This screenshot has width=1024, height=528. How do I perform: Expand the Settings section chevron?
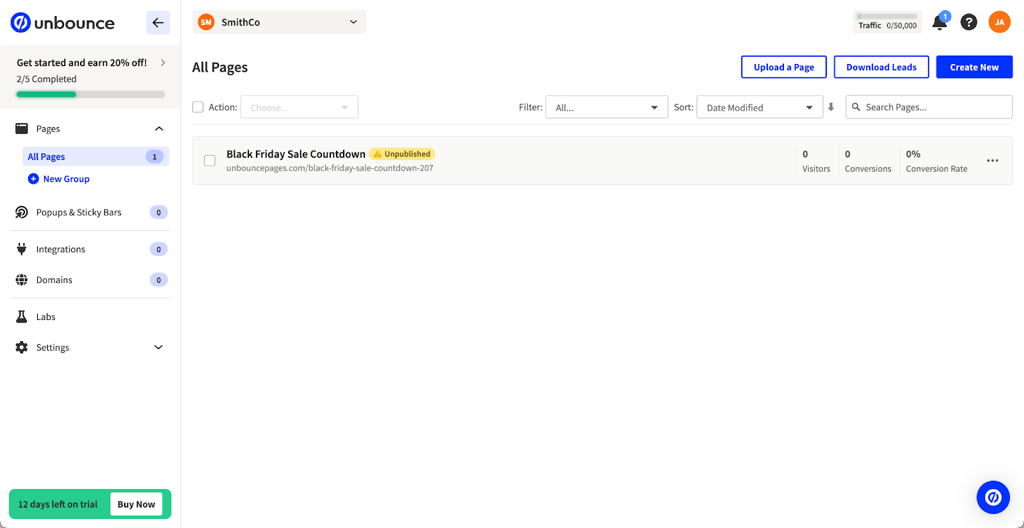(x=159, y=348)
